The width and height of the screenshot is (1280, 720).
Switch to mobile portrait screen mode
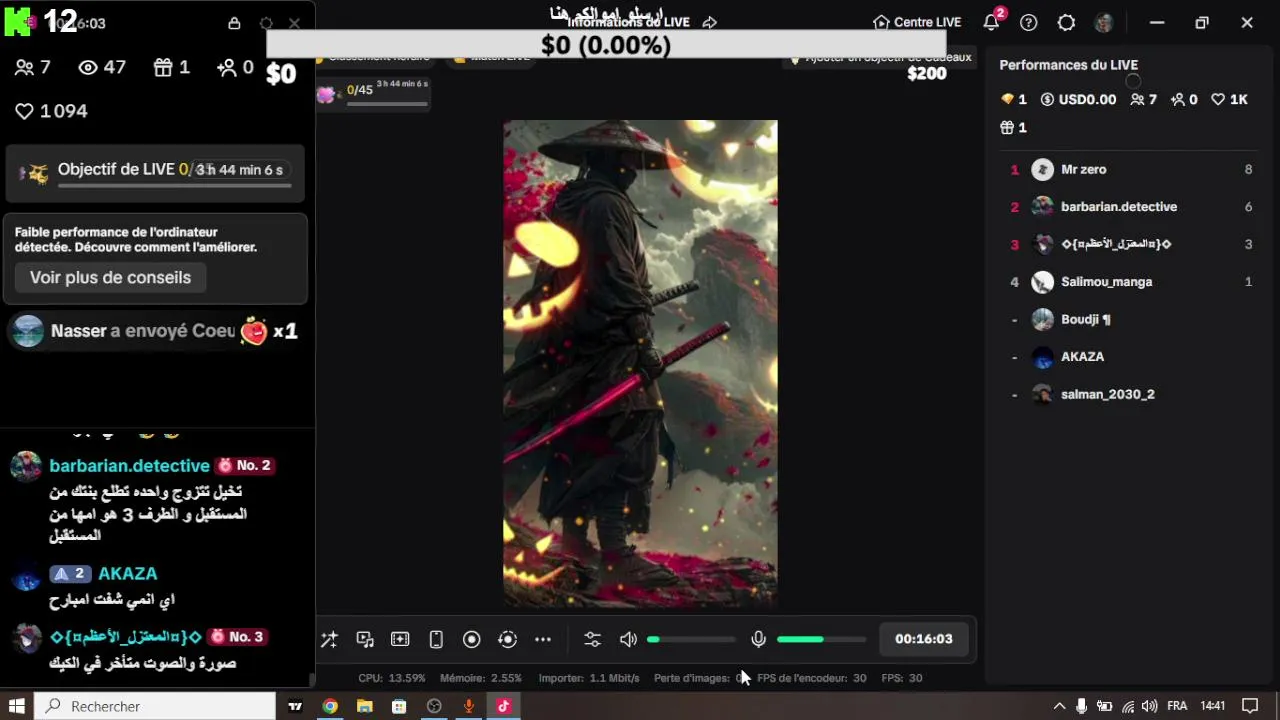436,639
